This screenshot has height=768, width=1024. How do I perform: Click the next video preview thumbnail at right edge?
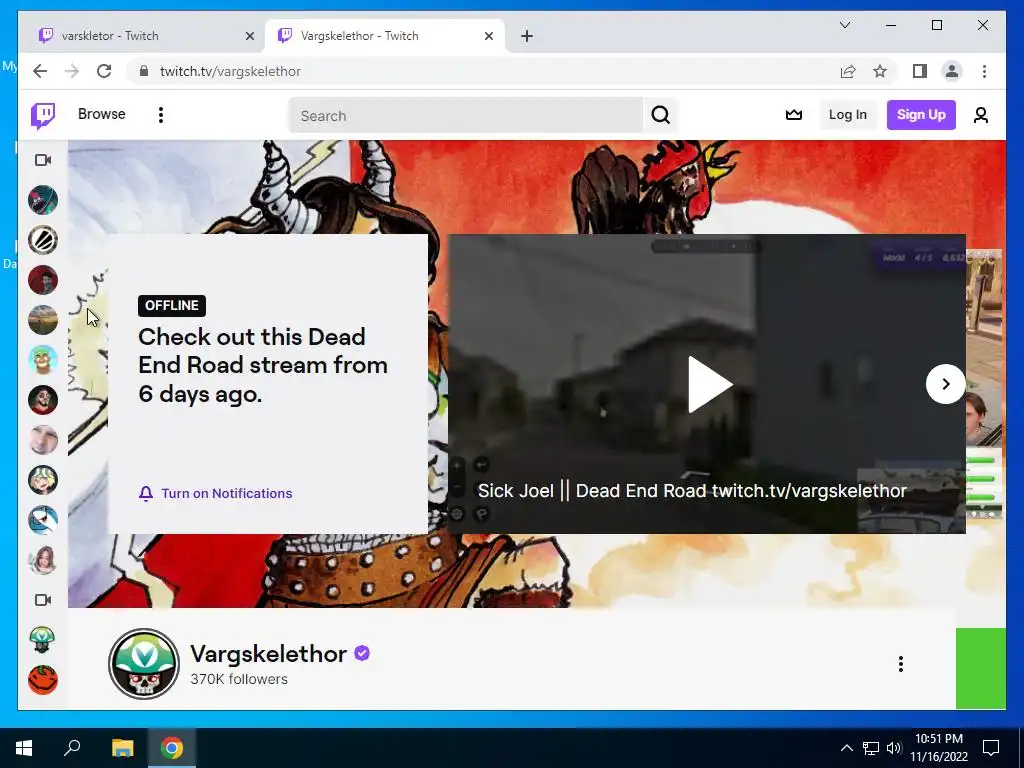point(984,384)
